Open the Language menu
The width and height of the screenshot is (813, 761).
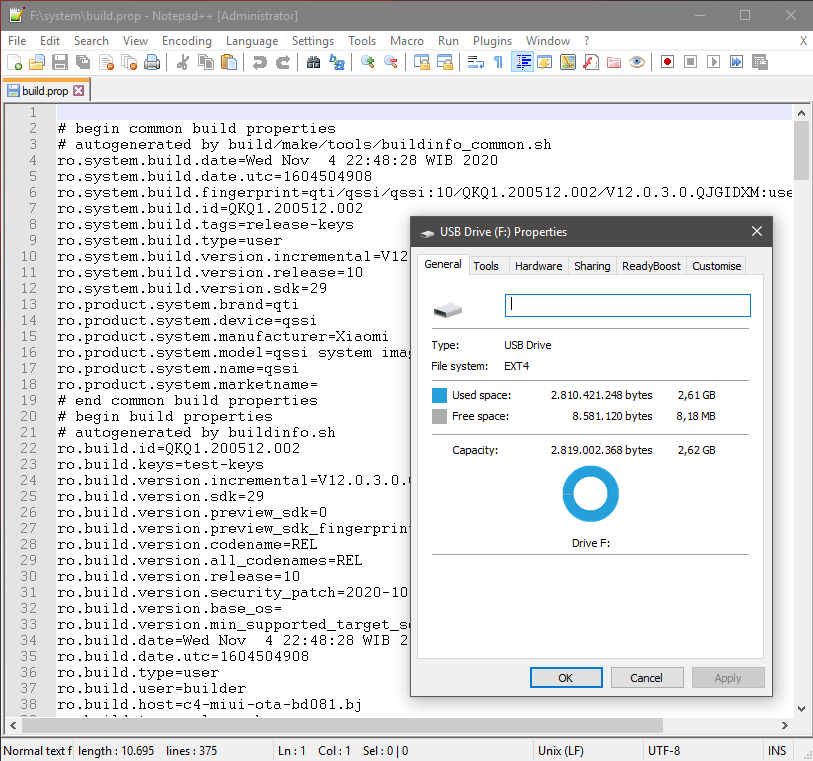[252, 41]
